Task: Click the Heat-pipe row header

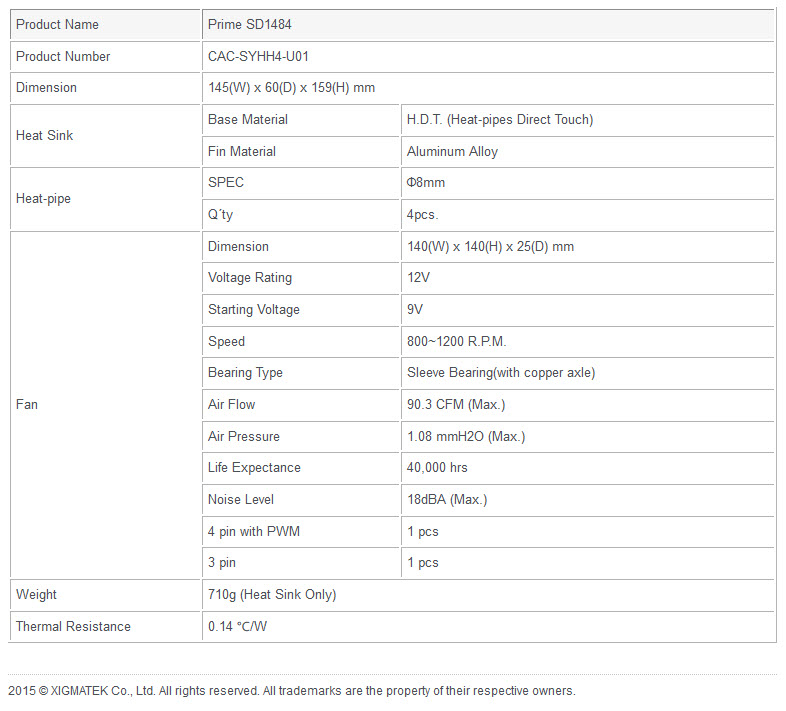Action: 43,198
